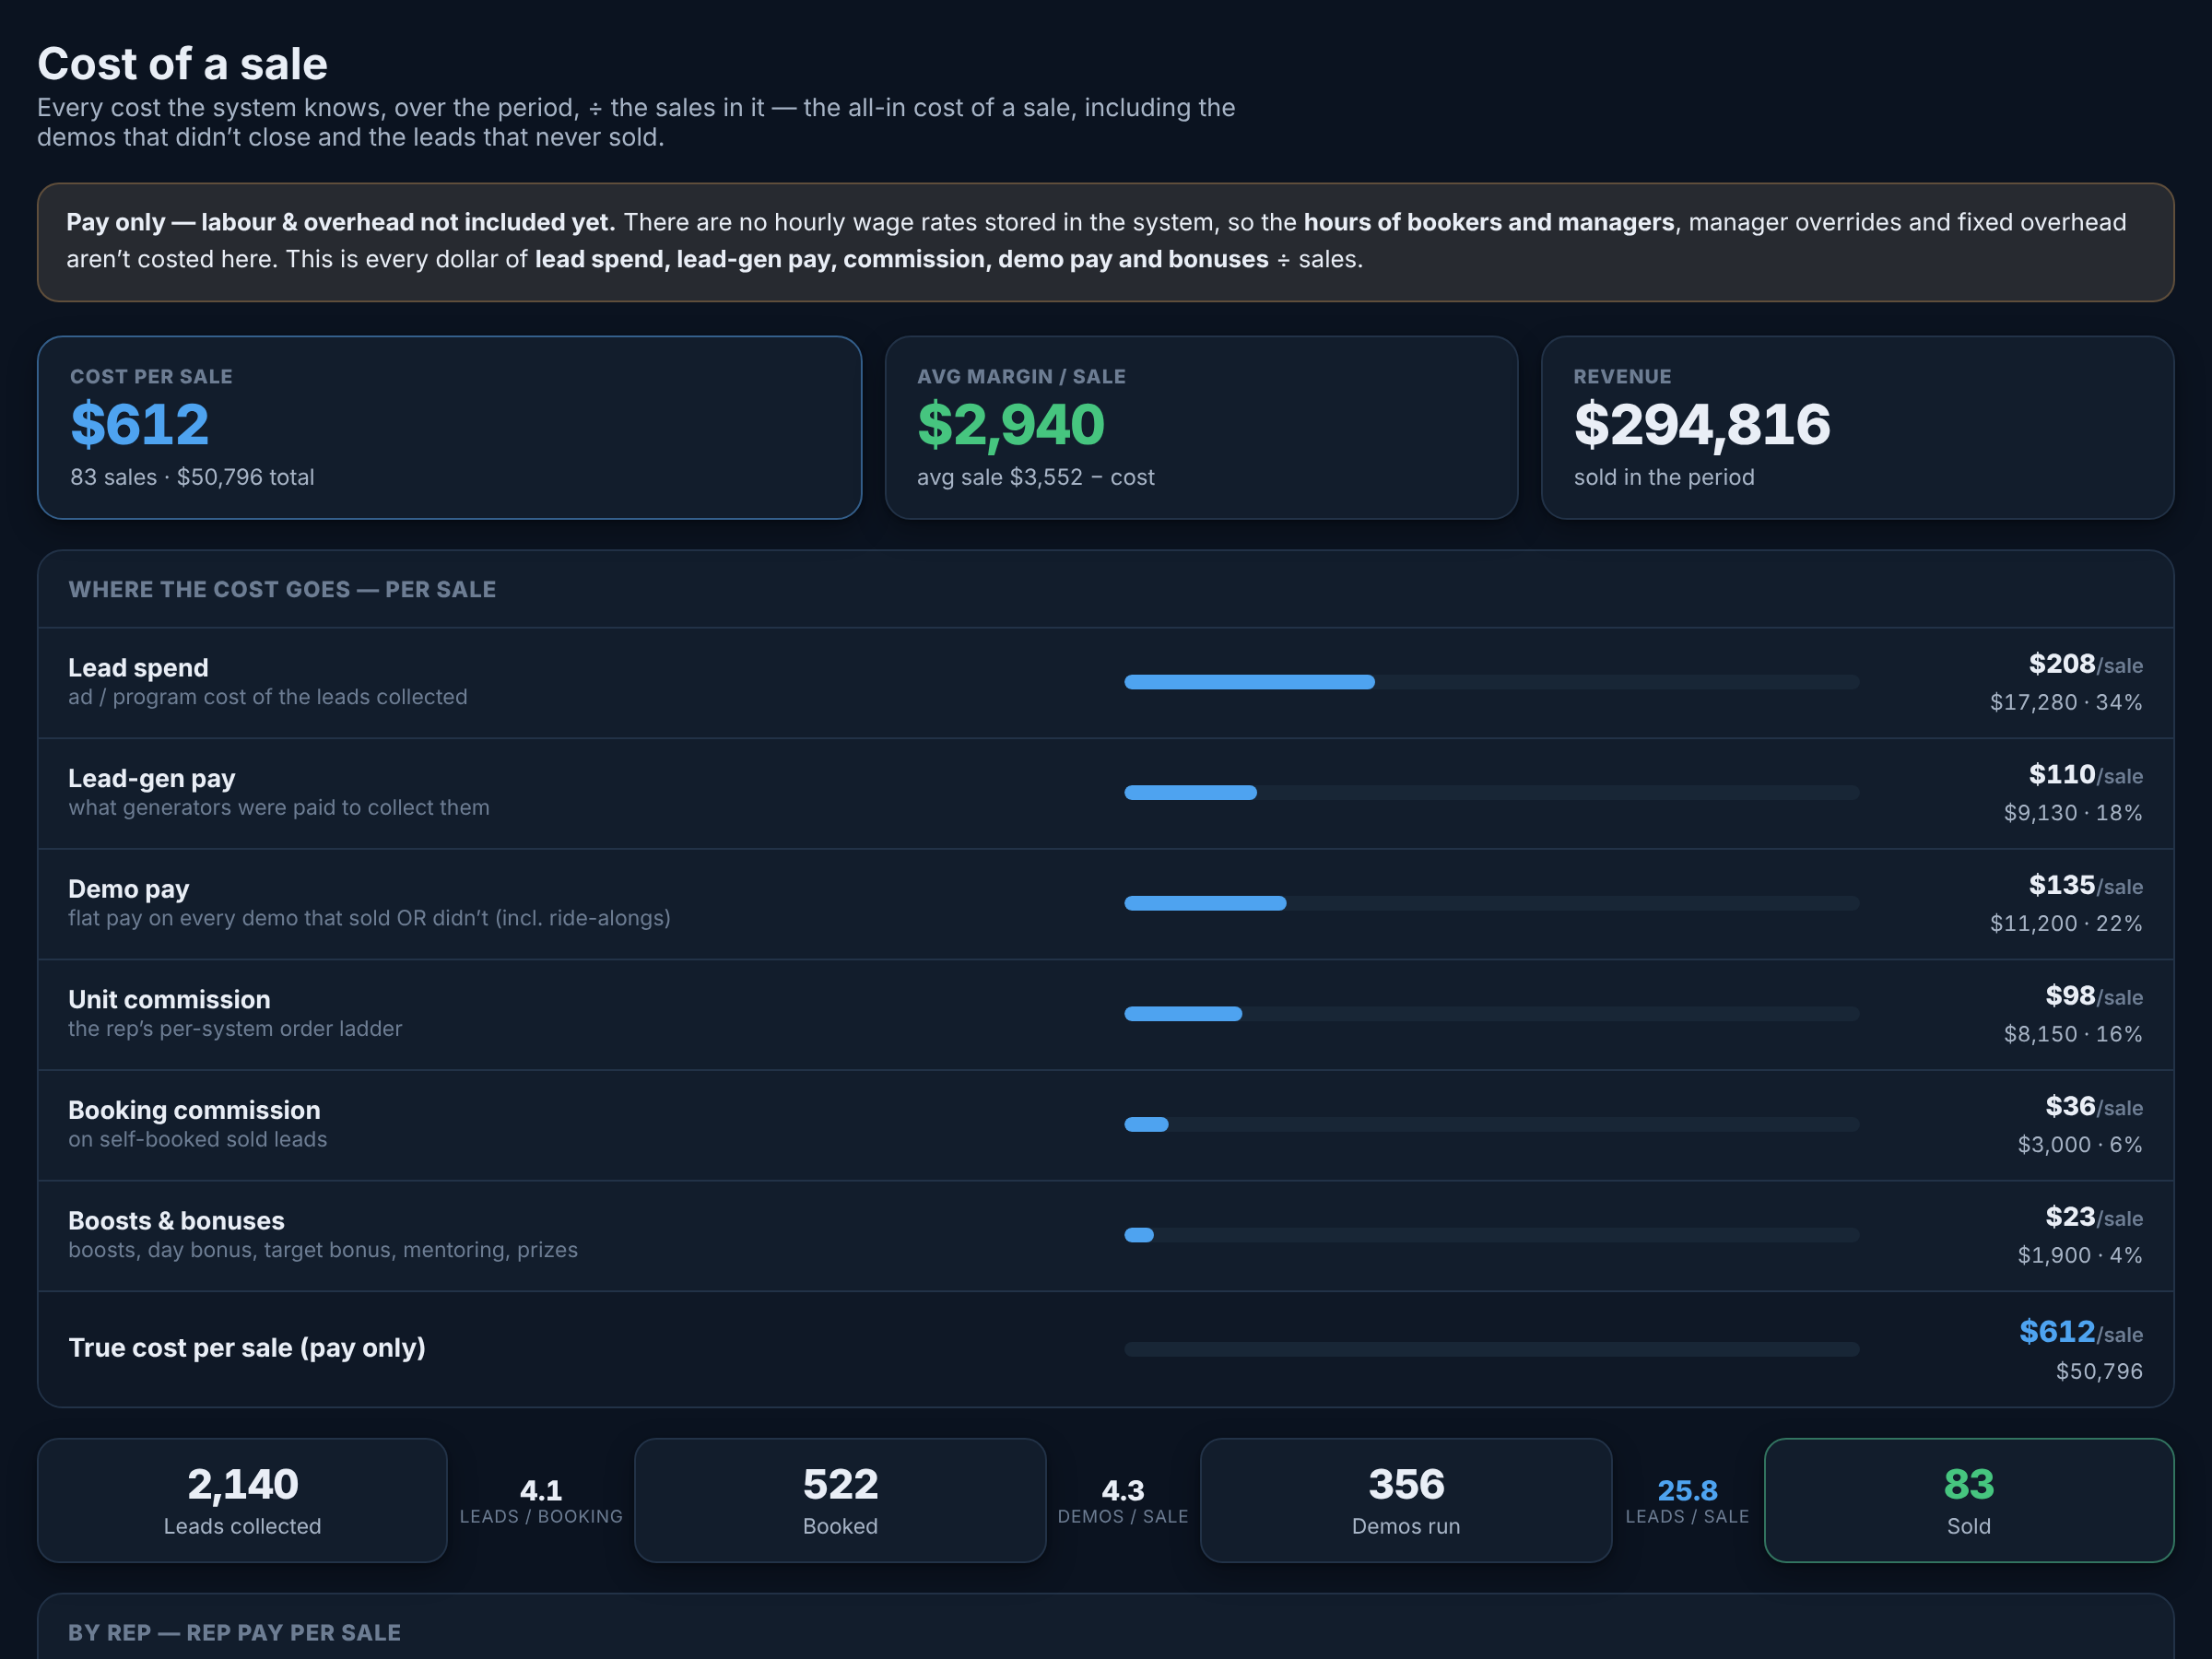Click the Lead-gen pay row title
Viewport: 2212px width, 1659px height.
click(x=152, y=778)
